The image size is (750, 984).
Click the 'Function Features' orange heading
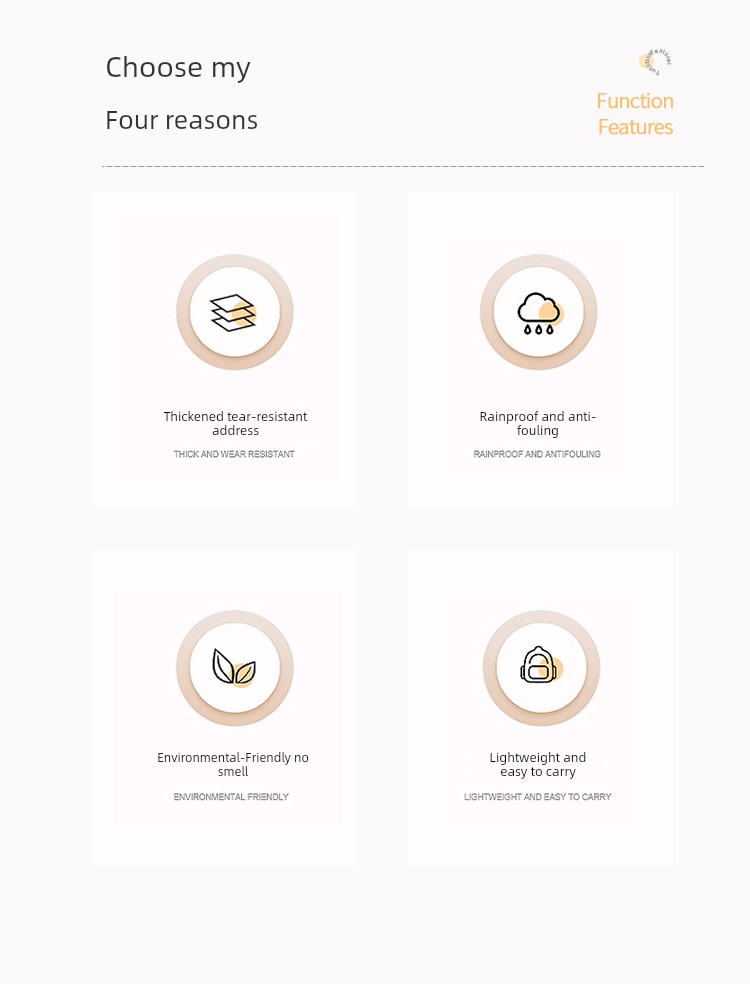(x=635, y=114)
